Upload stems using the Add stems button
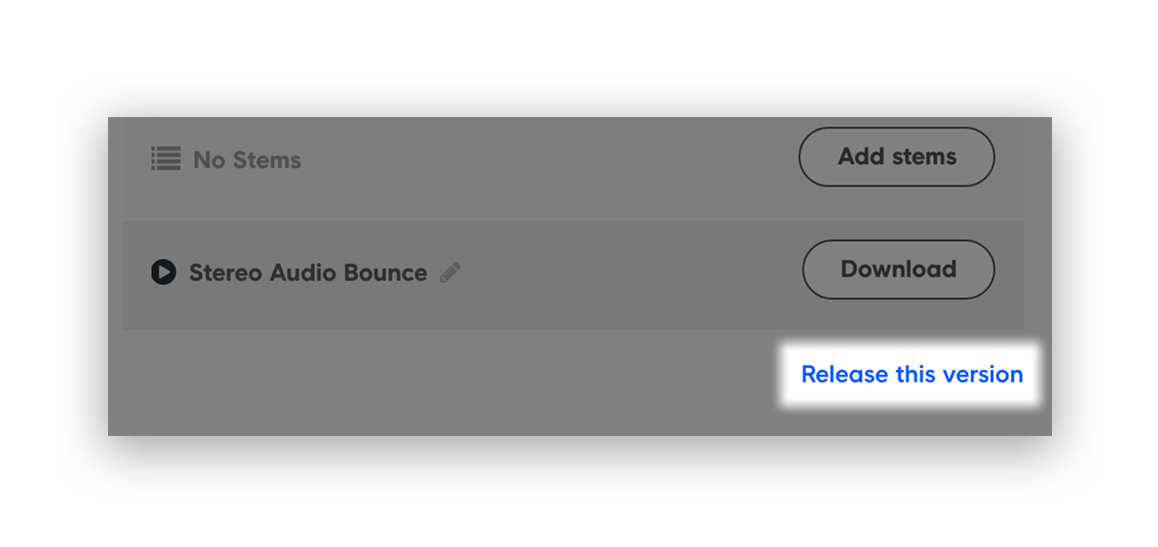Viewport: 1158px width, 547px height. coord(897,156)
